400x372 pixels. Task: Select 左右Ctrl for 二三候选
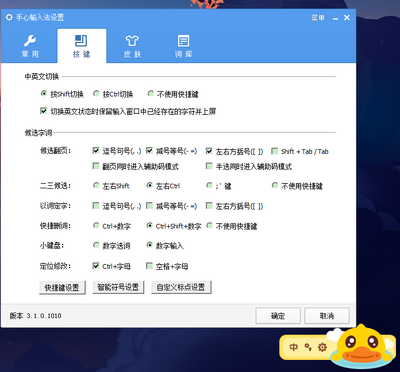click(x=150, y=185)
